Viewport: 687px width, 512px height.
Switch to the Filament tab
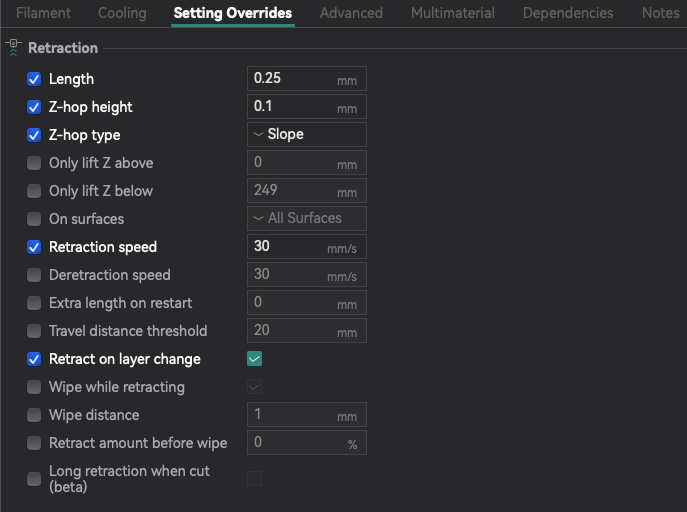(x=43, y=13)
